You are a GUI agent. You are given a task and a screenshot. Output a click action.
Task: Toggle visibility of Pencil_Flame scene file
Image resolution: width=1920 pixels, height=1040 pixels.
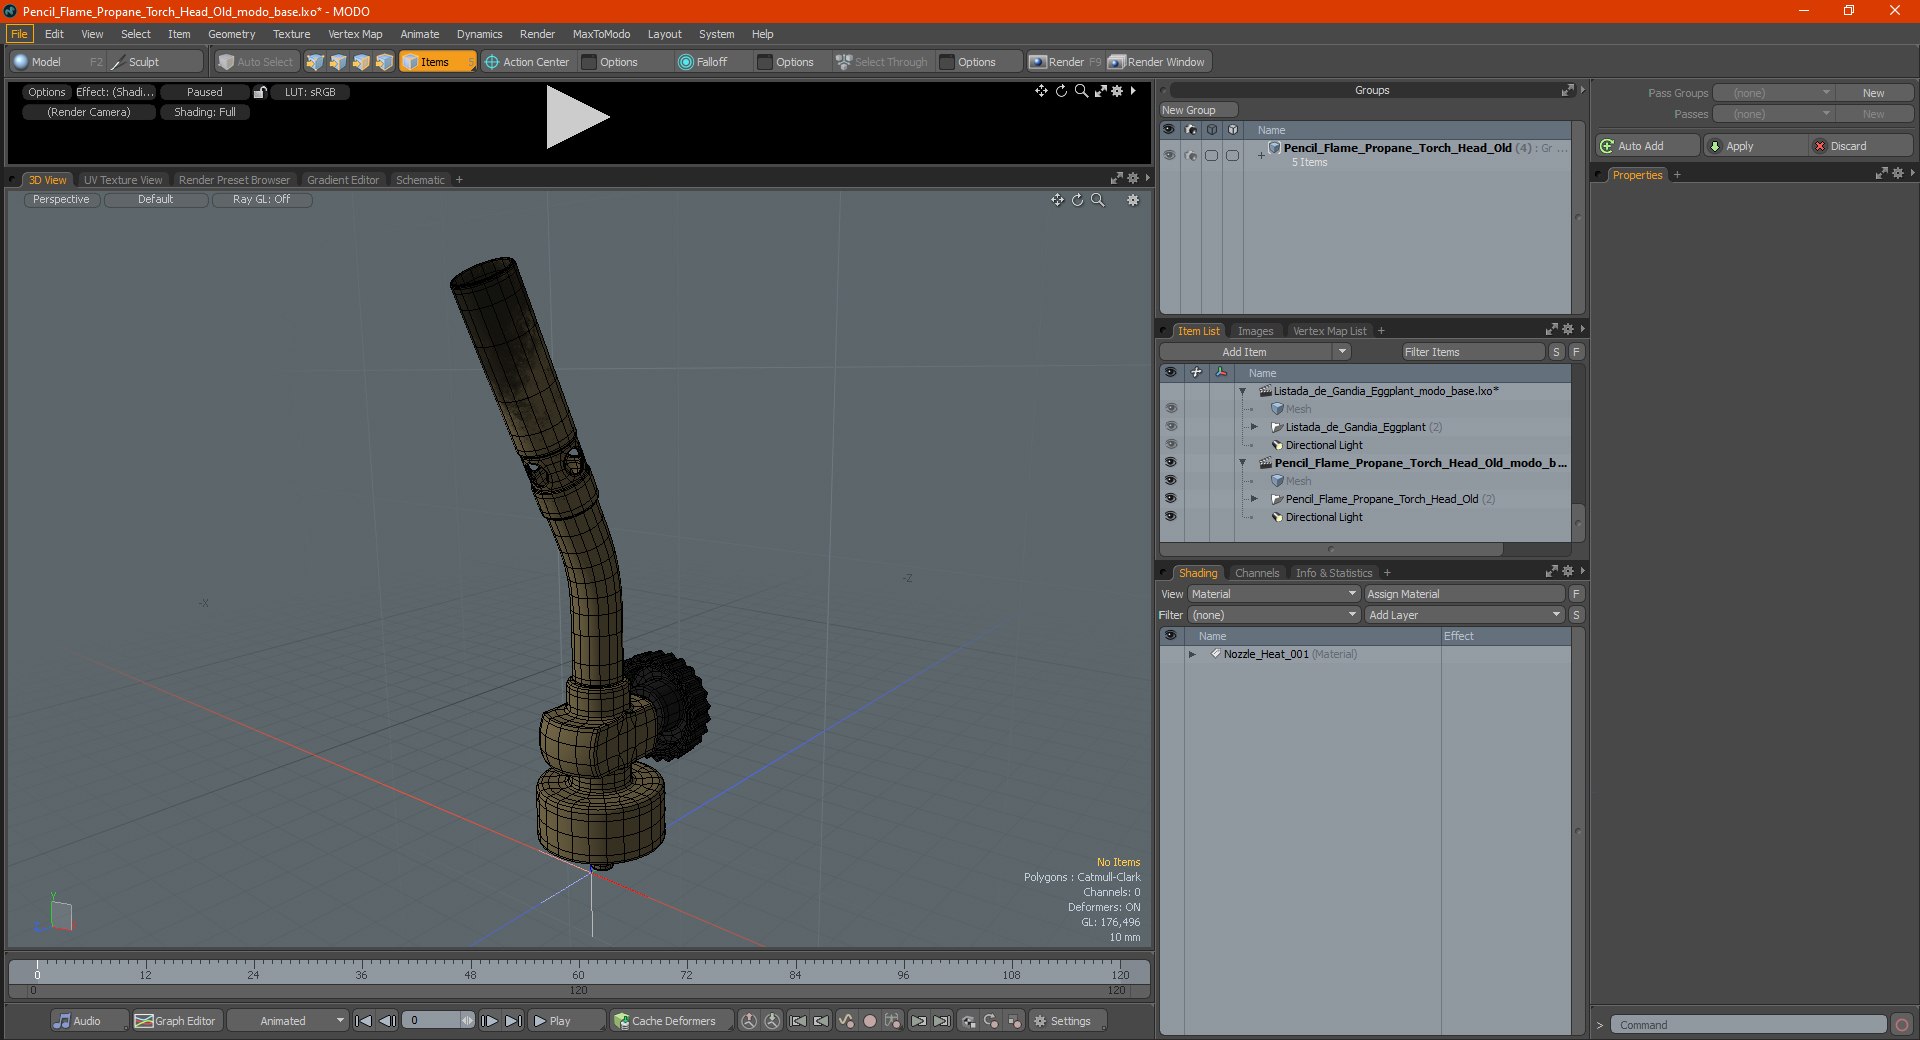pos(1170,463)
